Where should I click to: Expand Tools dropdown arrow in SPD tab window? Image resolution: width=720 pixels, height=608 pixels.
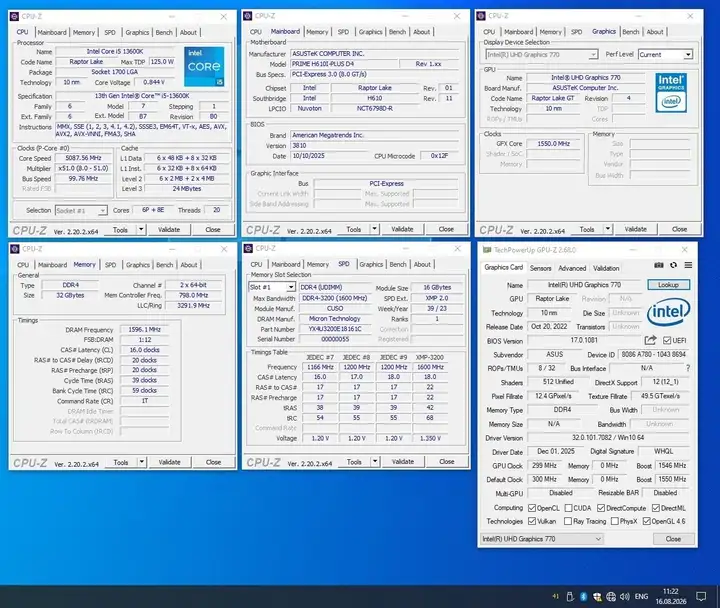tap(375, 462)
